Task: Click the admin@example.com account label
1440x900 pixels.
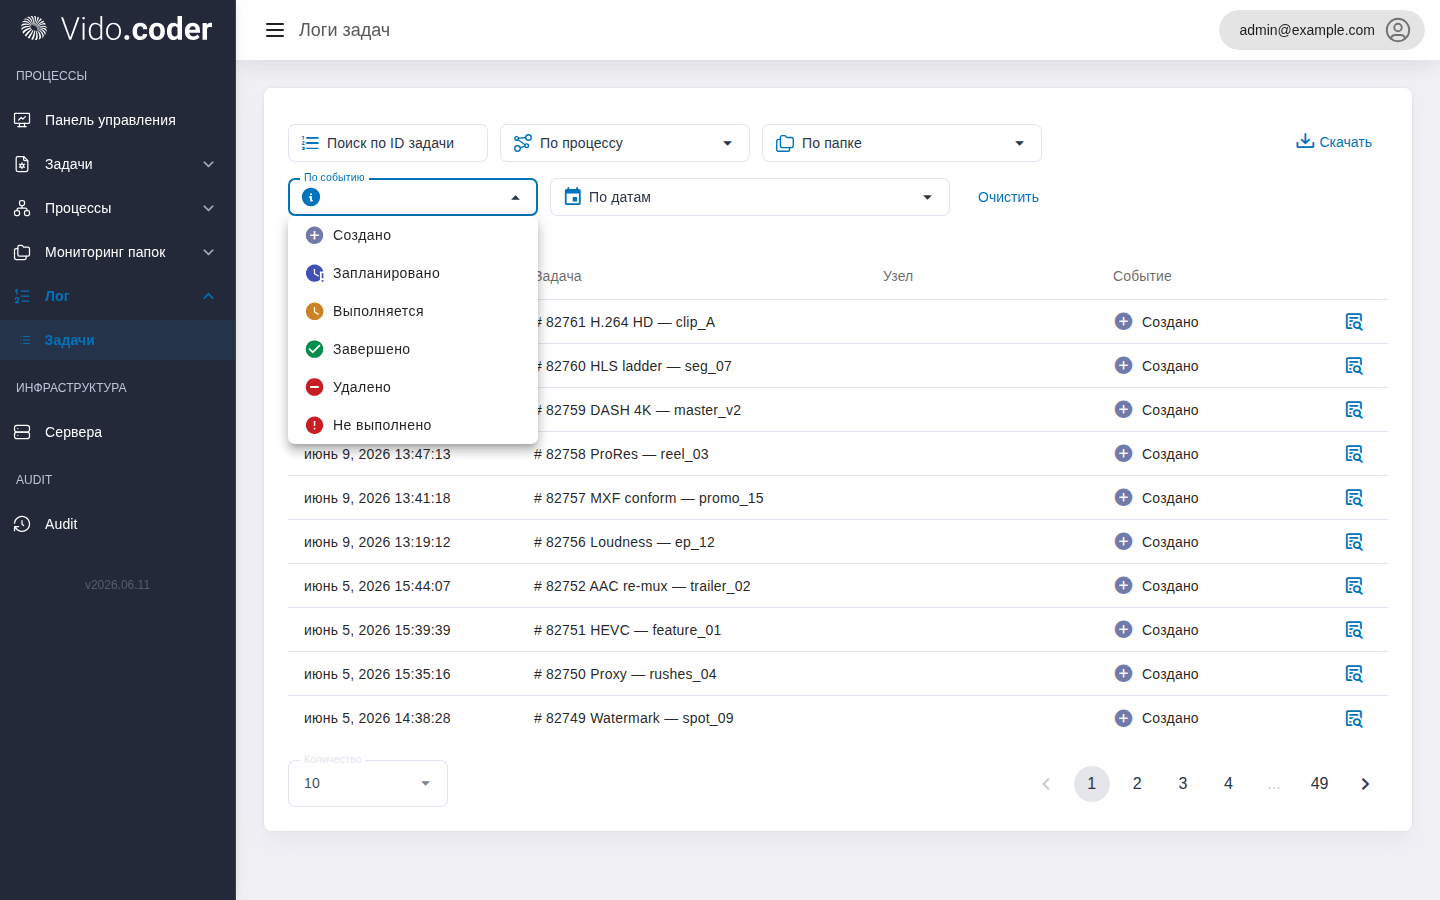Action: coord(1307,30)
